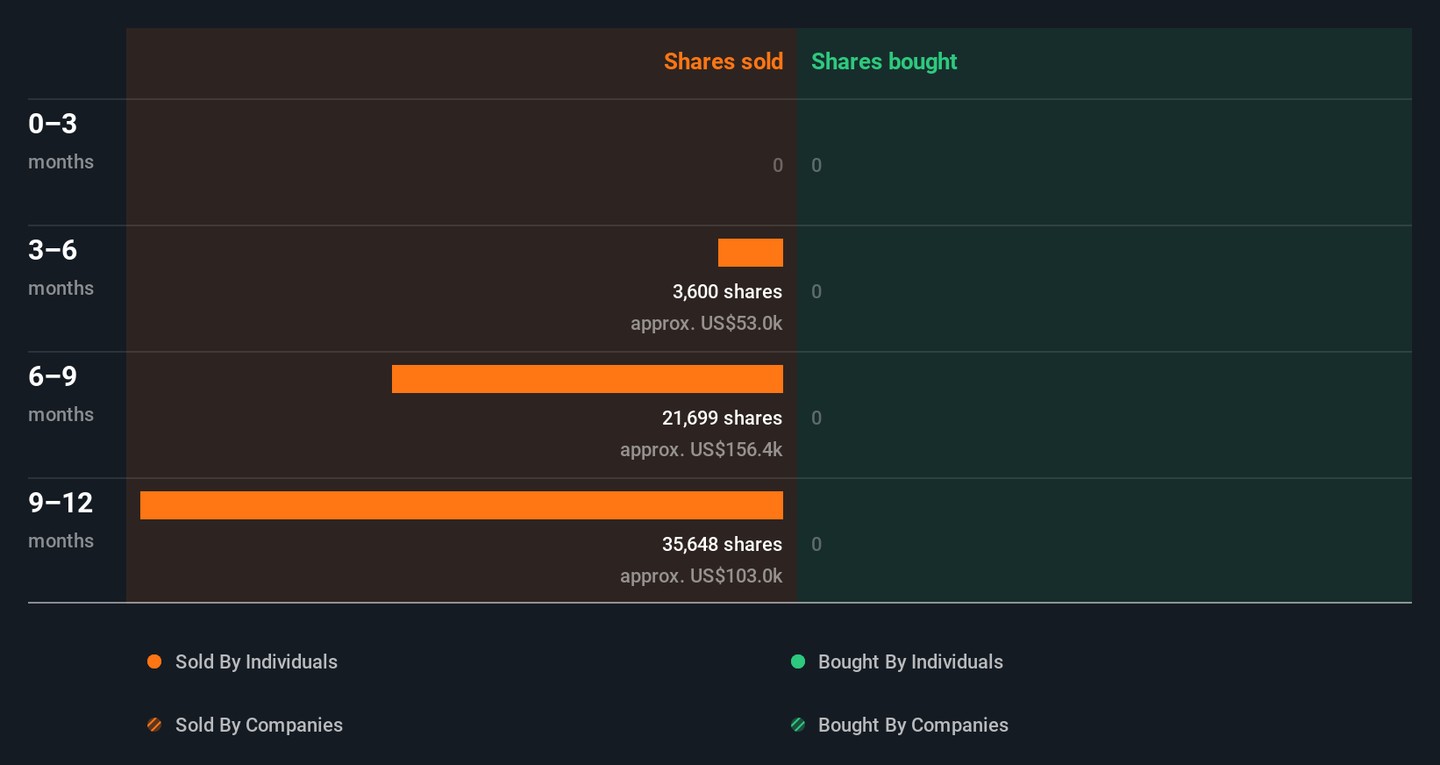Click the Shares sold column header
The width and height of the screenshot is (1440, 765).
[723, 62]
